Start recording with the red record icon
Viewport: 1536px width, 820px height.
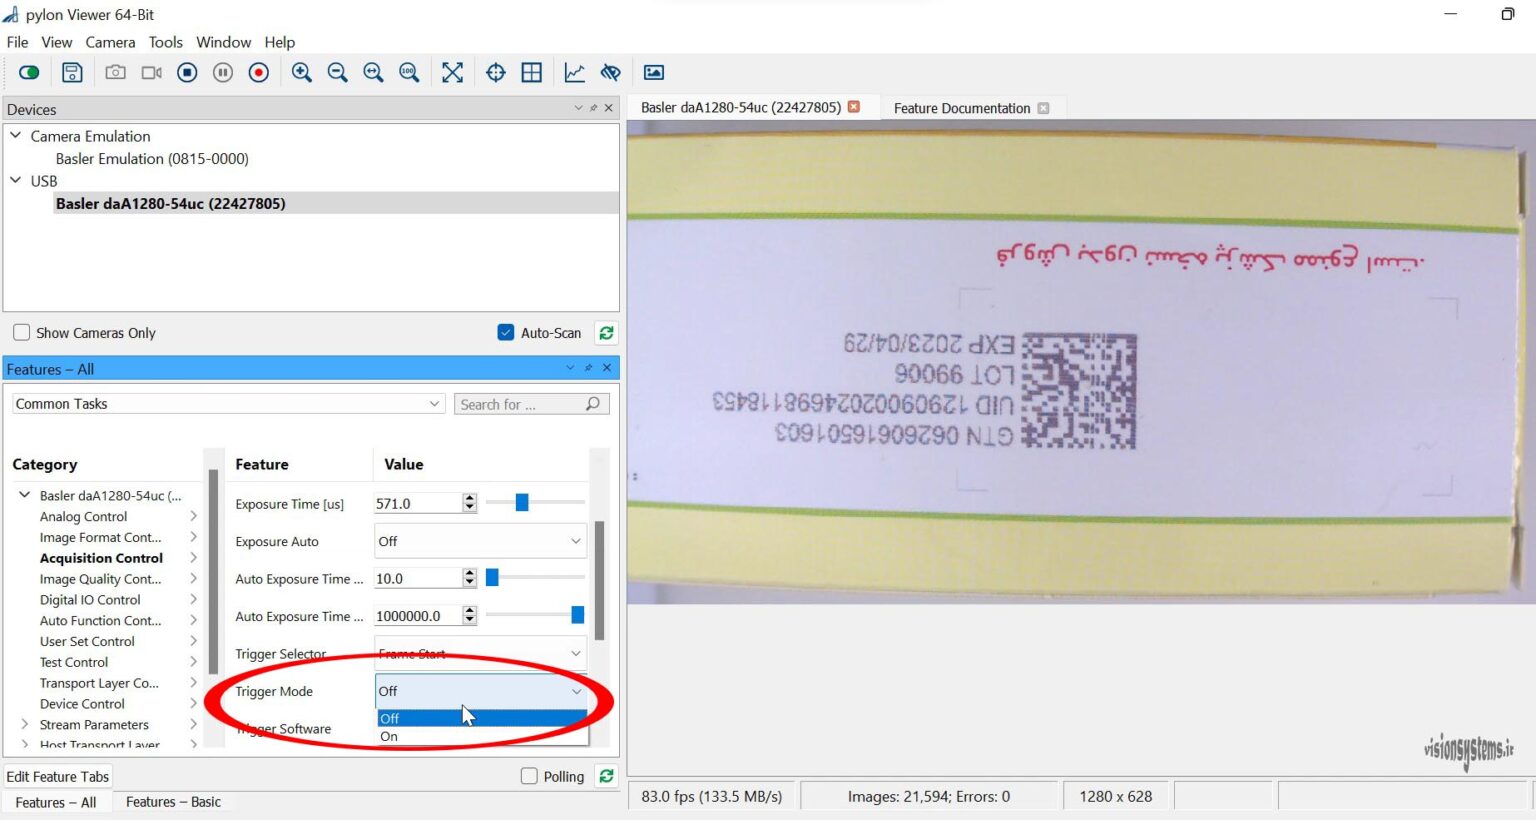259,72
